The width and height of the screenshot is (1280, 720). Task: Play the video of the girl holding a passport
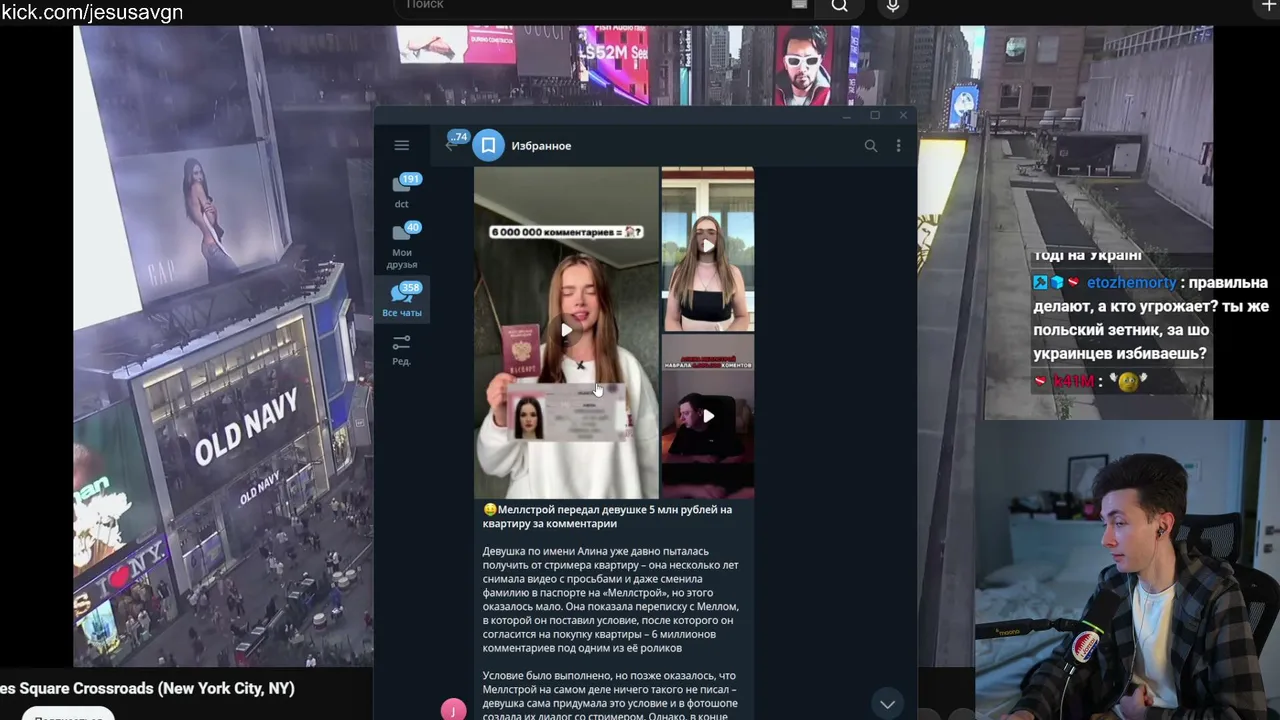(566, 331)
